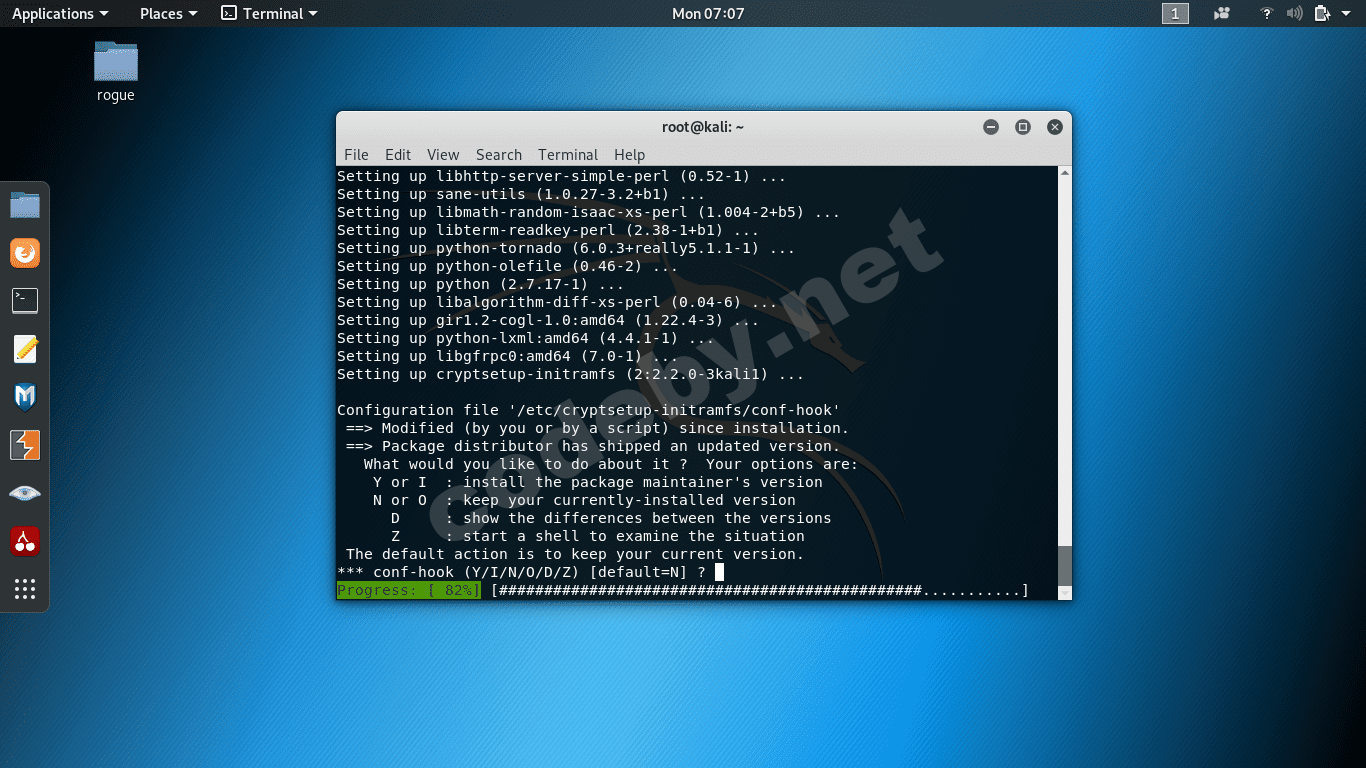Click the 'N or O' keep version line
1366x768 pixels.
[x=584, y=500]
